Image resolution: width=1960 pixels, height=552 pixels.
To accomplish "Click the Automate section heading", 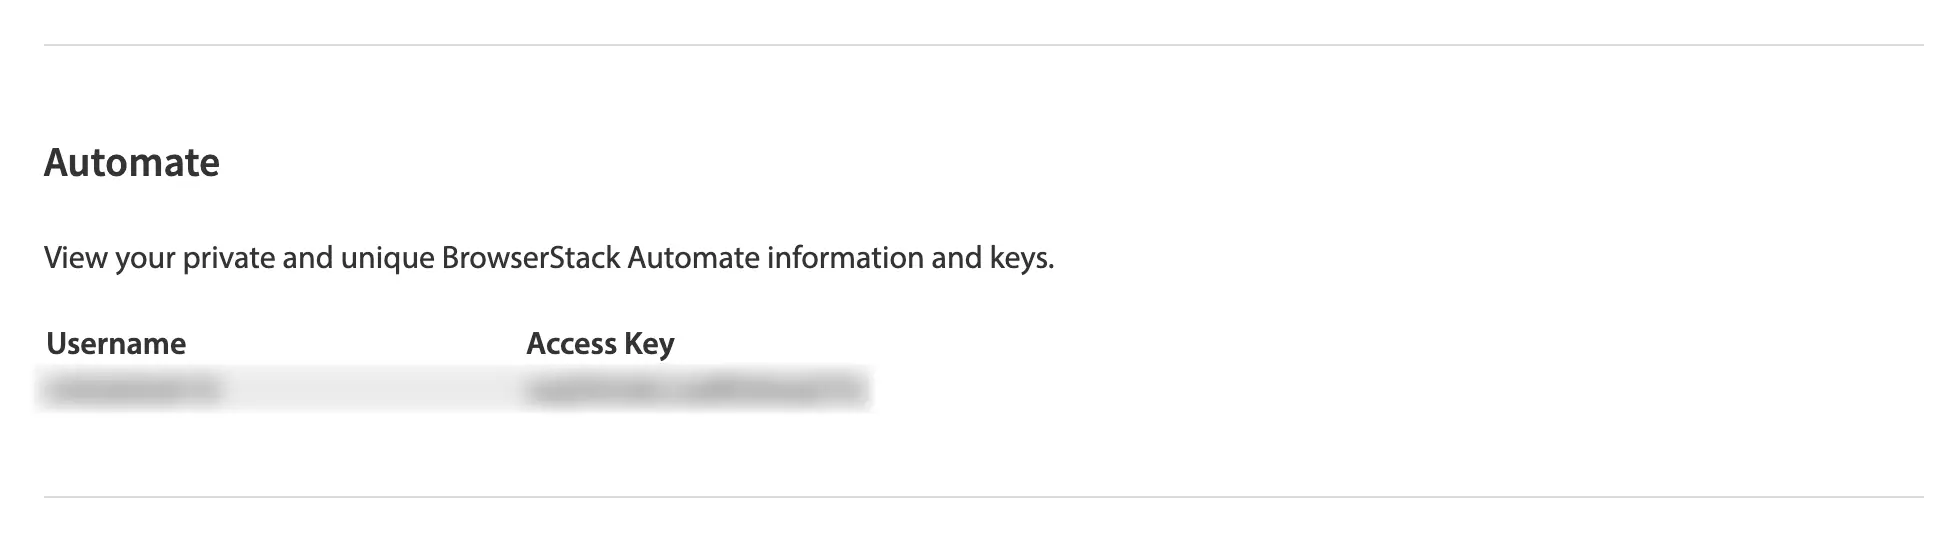I will 131,163.
